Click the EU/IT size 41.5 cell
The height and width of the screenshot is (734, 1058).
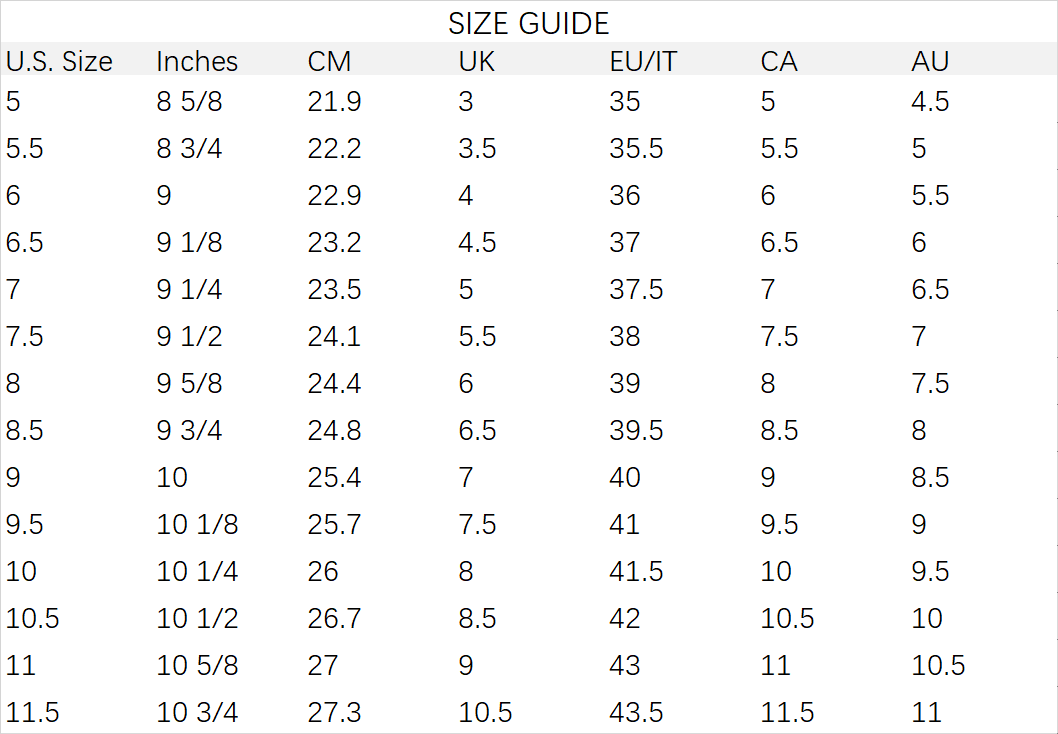pyautogui.click(x=636, y=572)
